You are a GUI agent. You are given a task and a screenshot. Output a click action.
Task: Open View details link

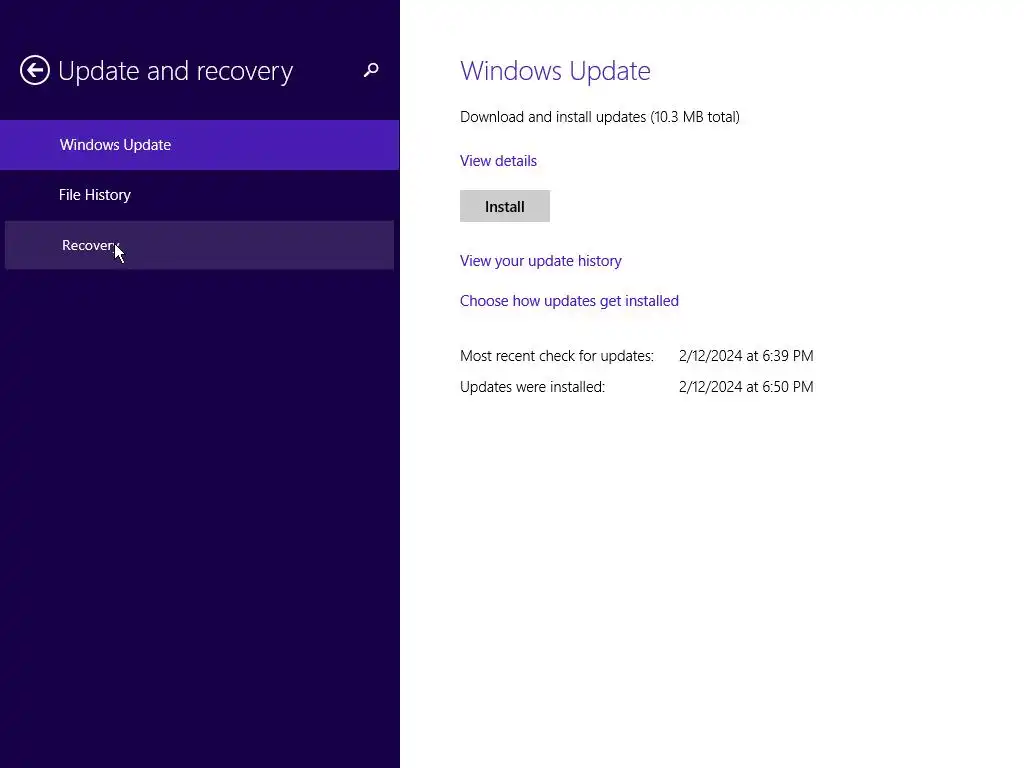498,161
